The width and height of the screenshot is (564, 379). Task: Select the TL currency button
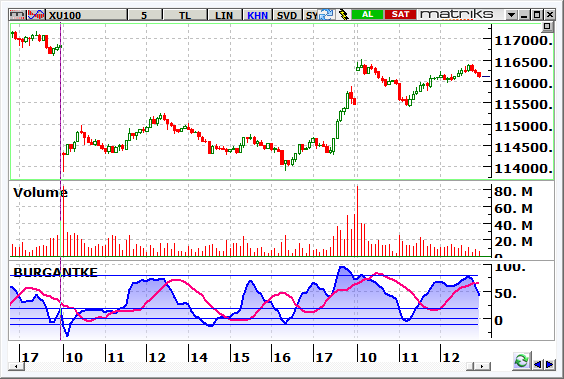[x=185, y=15]
